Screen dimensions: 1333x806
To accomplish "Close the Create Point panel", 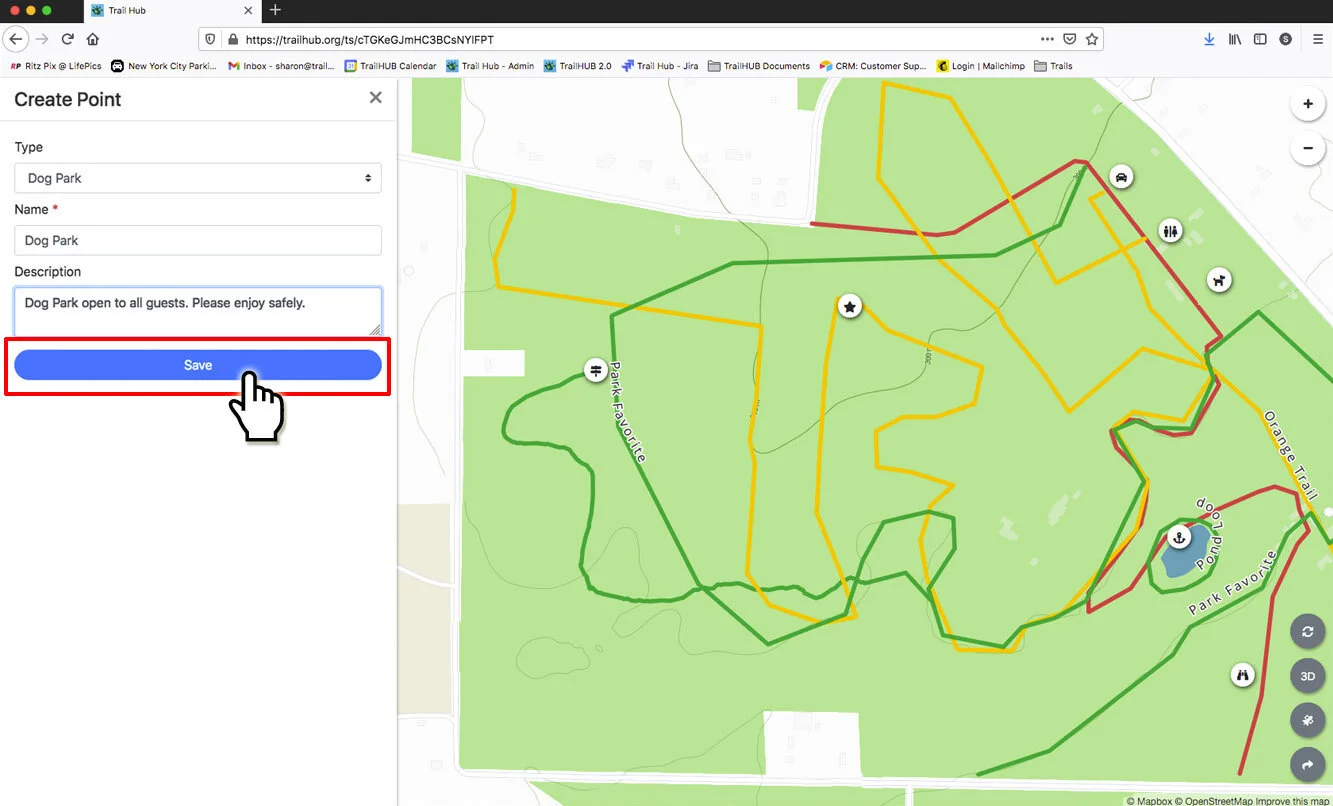I will tap(376, 98).
